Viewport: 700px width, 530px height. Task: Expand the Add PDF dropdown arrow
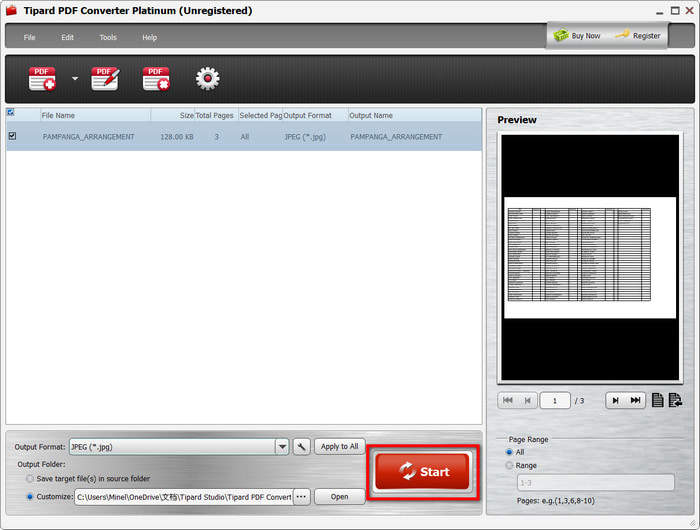pyautogui.click(x=75, y=79)
